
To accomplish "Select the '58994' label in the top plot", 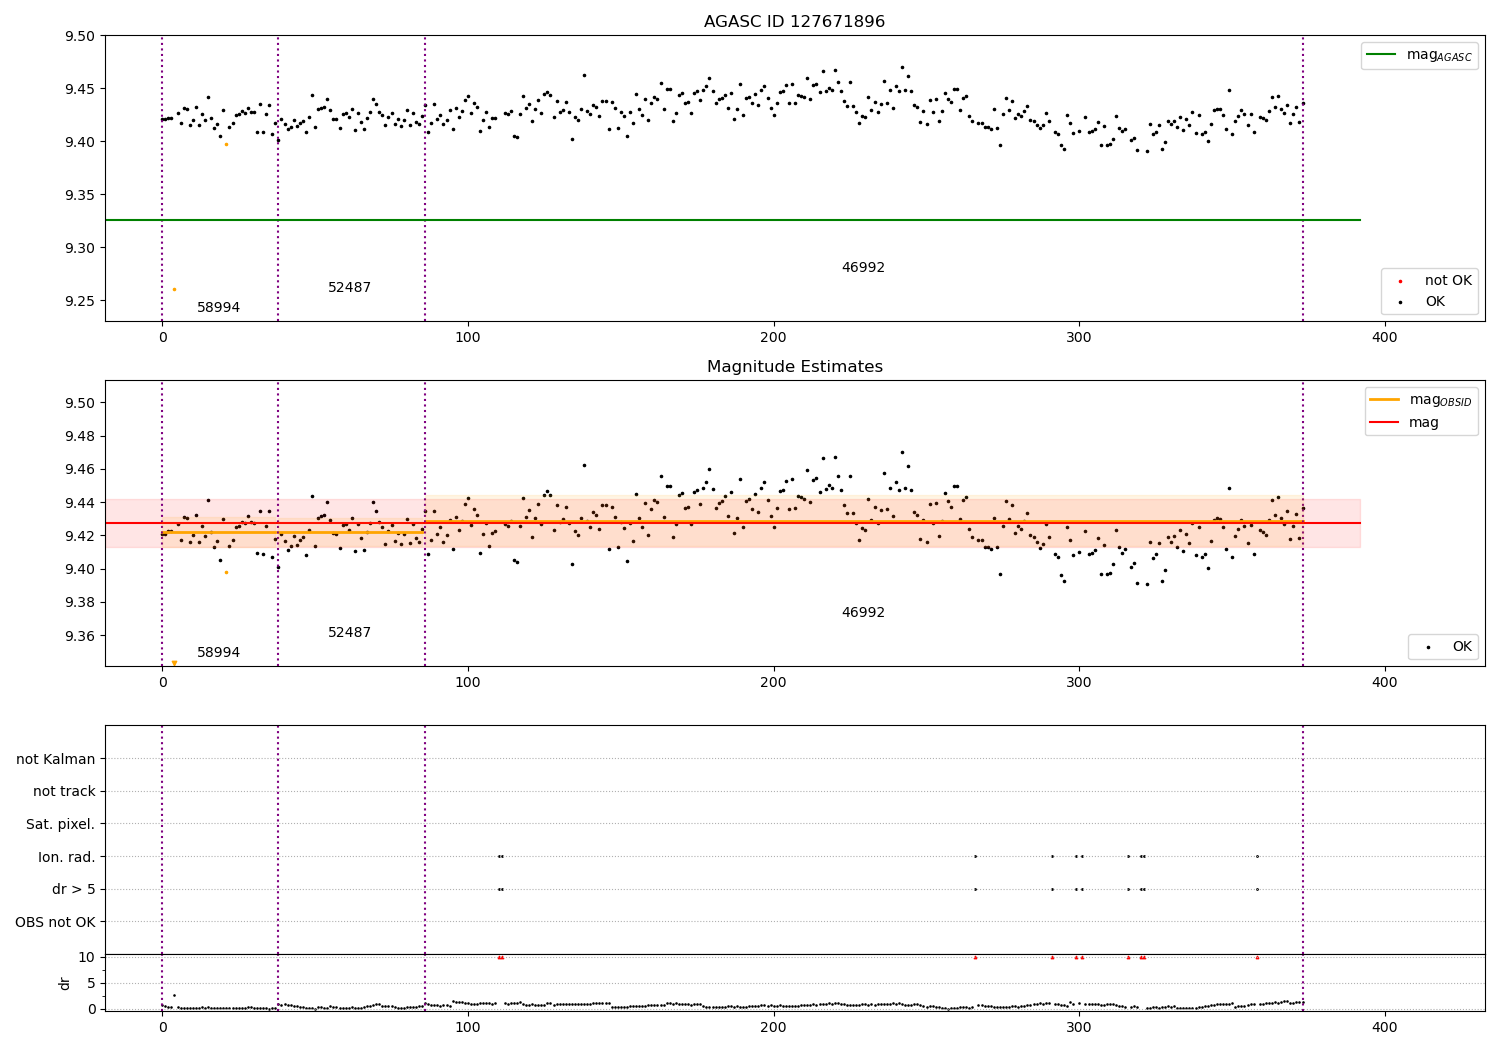I will click(218, 308).
